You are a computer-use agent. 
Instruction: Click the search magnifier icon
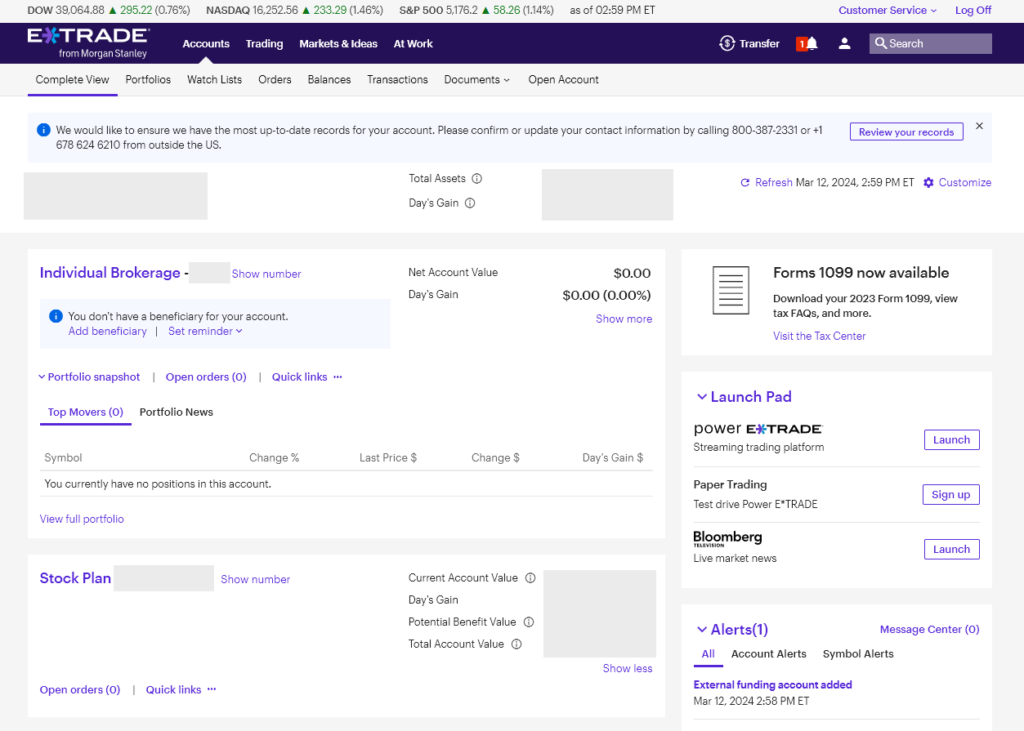(880, 43)
